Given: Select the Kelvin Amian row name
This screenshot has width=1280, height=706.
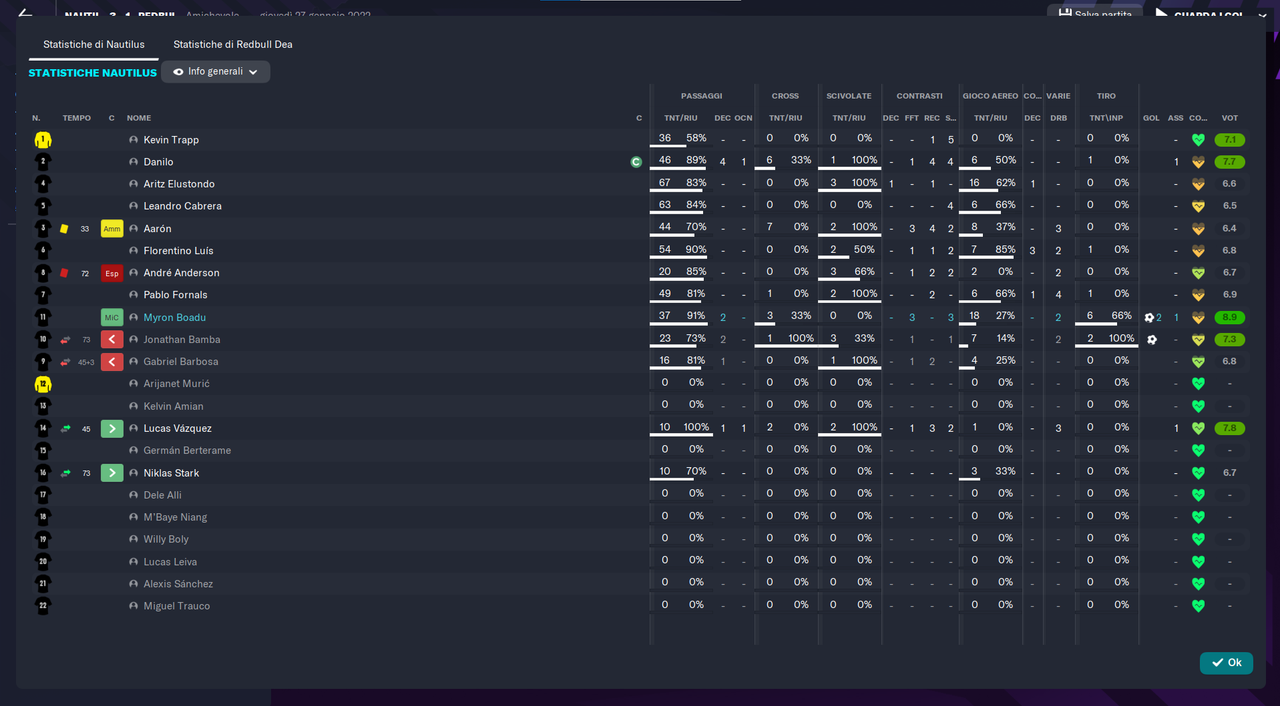Looking at the screenshot, I should [x=174, y=406].
